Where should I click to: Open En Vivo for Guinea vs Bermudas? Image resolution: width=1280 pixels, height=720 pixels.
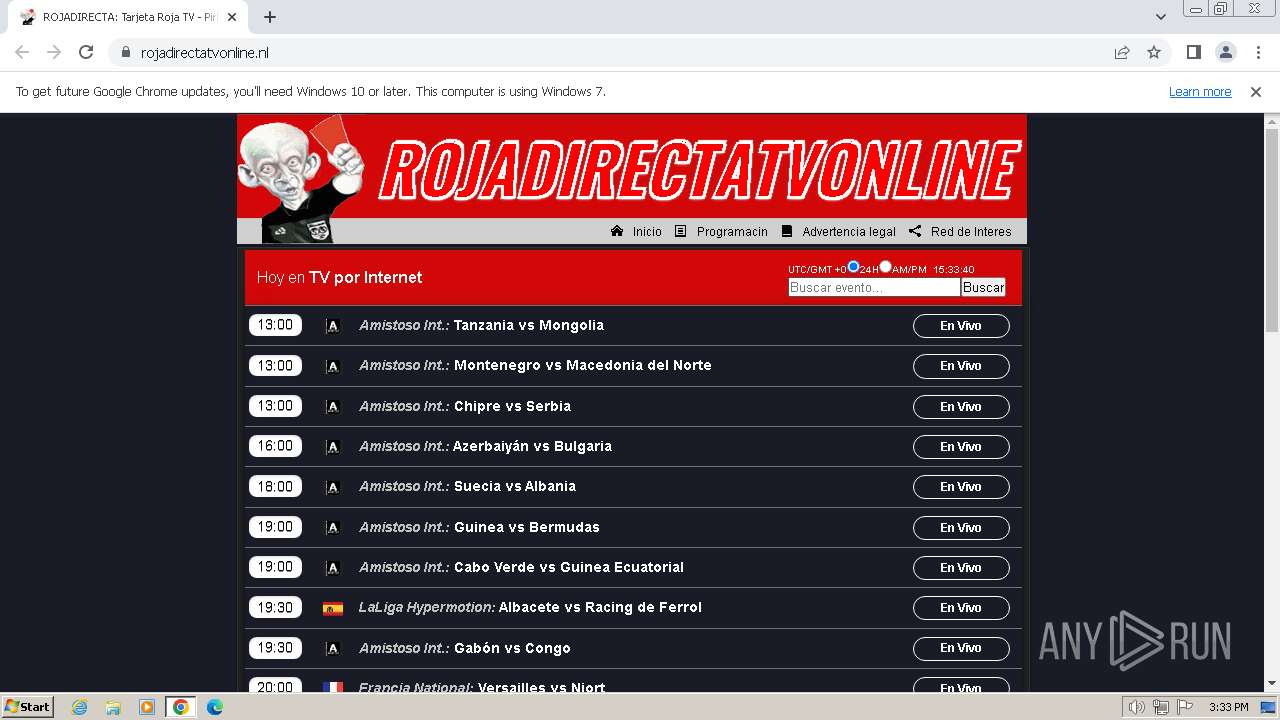tap(961, 528)
